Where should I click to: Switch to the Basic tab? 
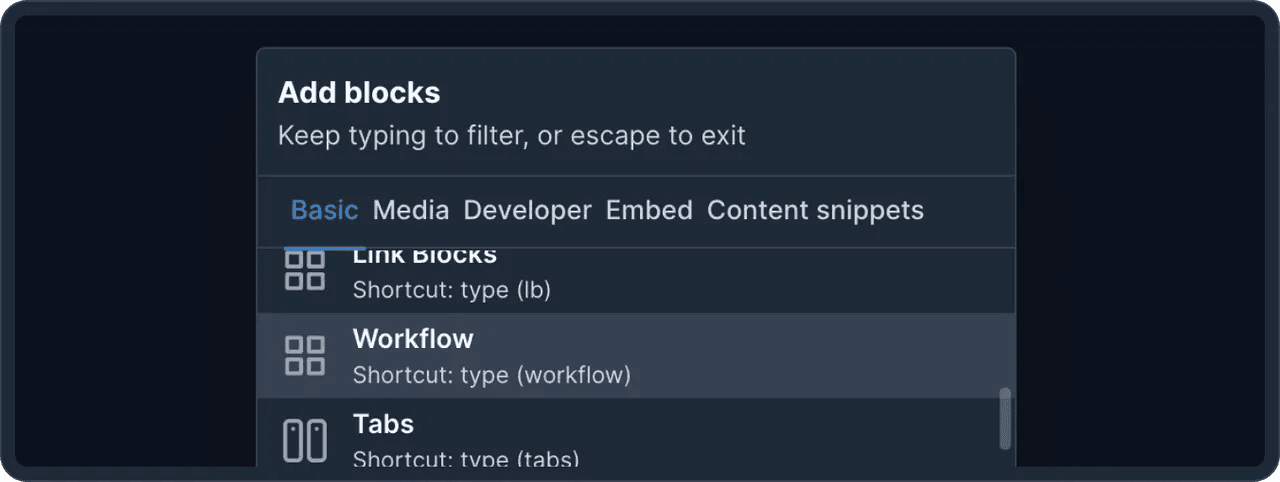click(324, 211)
